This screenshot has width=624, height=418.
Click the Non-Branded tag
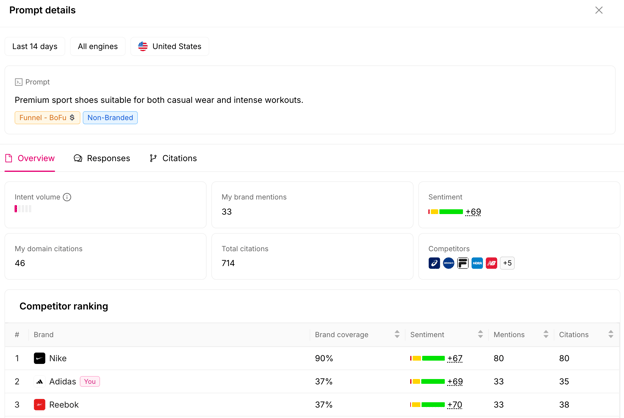(x=110, y=118)
